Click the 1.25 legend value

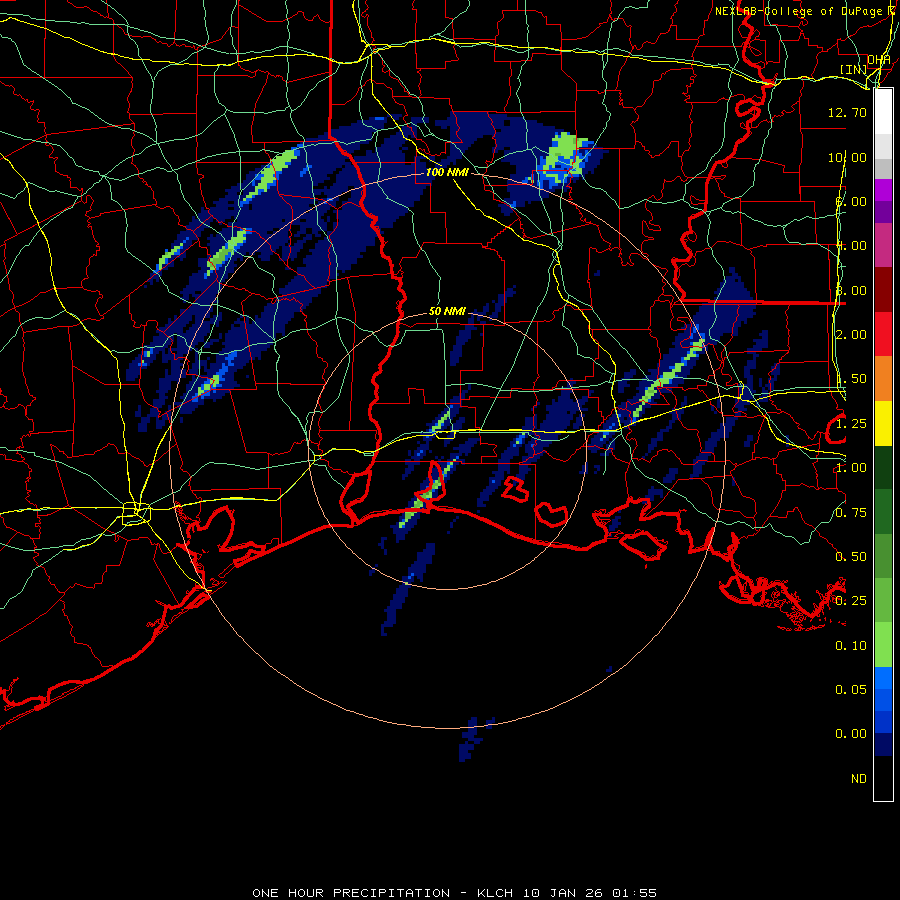(851, 424)
